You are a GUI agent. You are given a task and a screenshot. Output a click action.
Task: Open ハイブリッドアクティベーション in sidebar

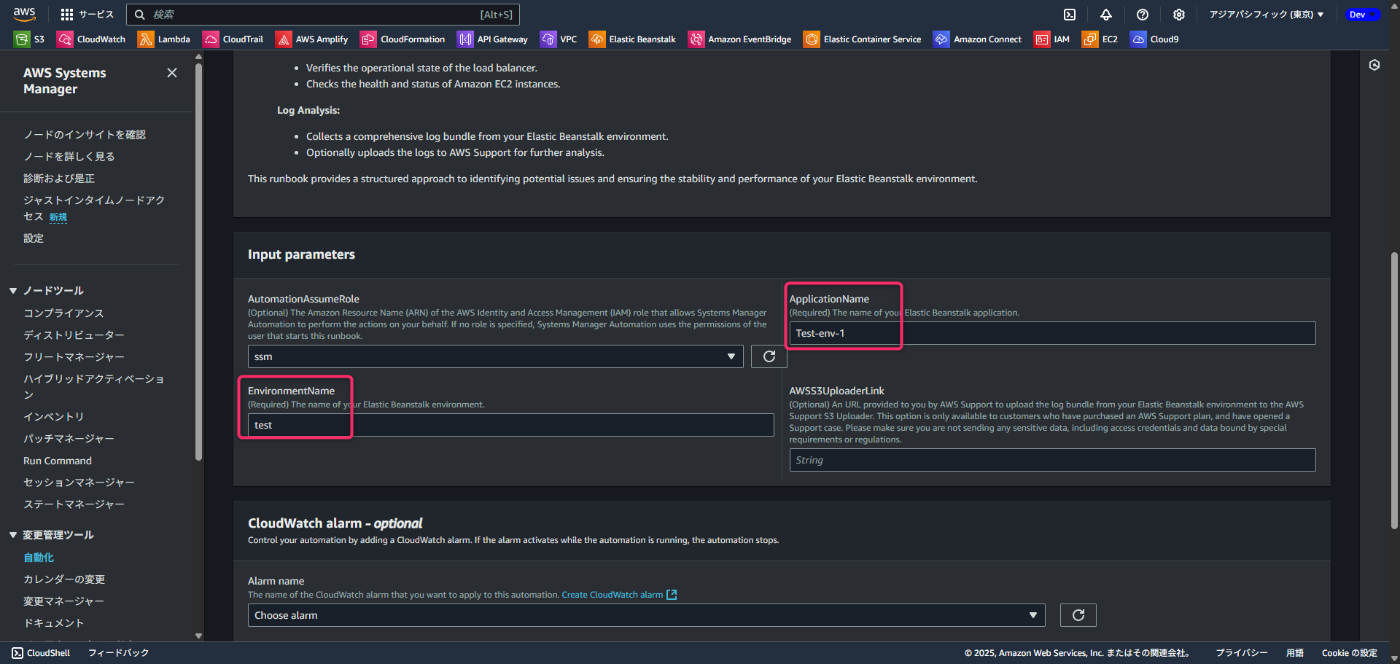click(x=94, y=387)
